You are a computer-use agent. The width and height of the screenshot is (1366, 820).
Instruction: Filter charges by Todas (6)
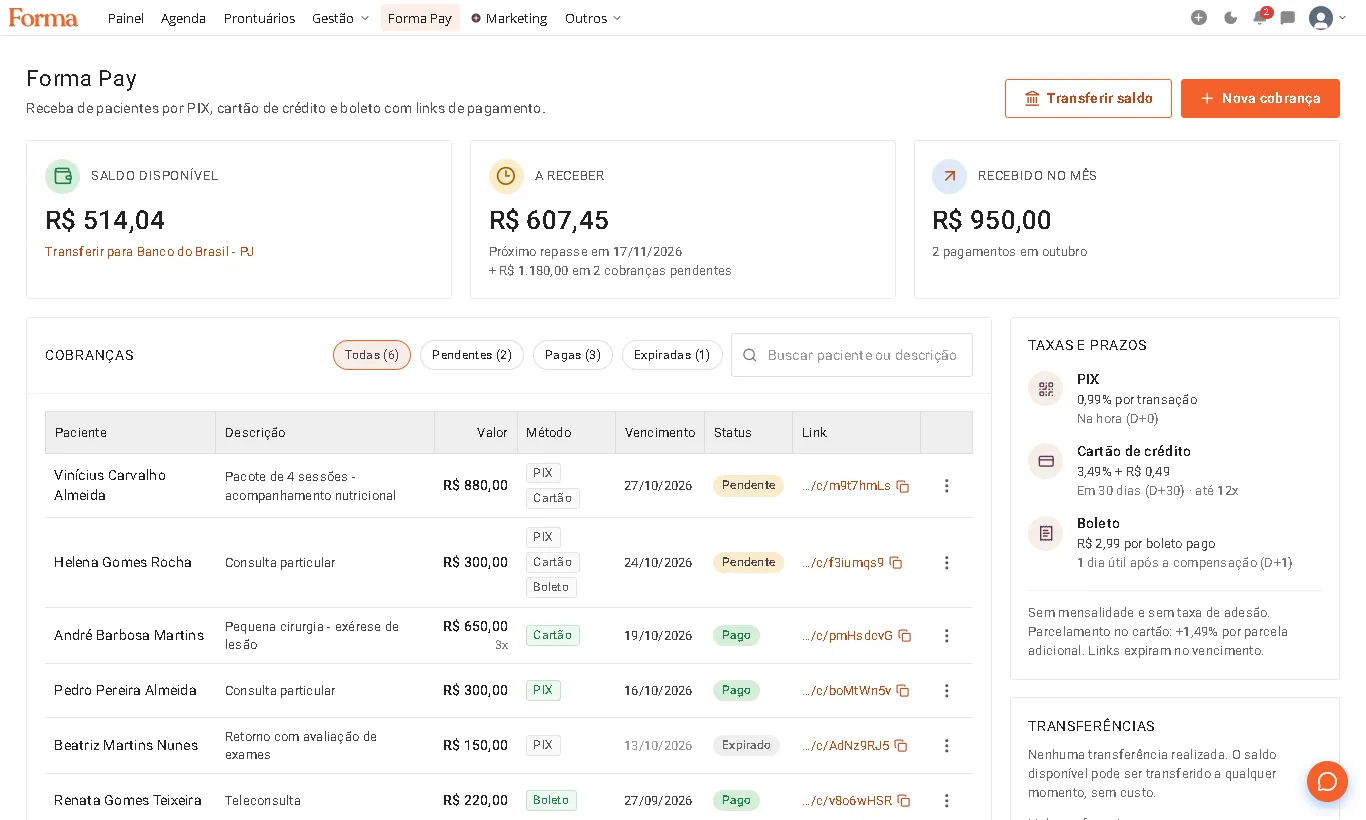point(372,355)
